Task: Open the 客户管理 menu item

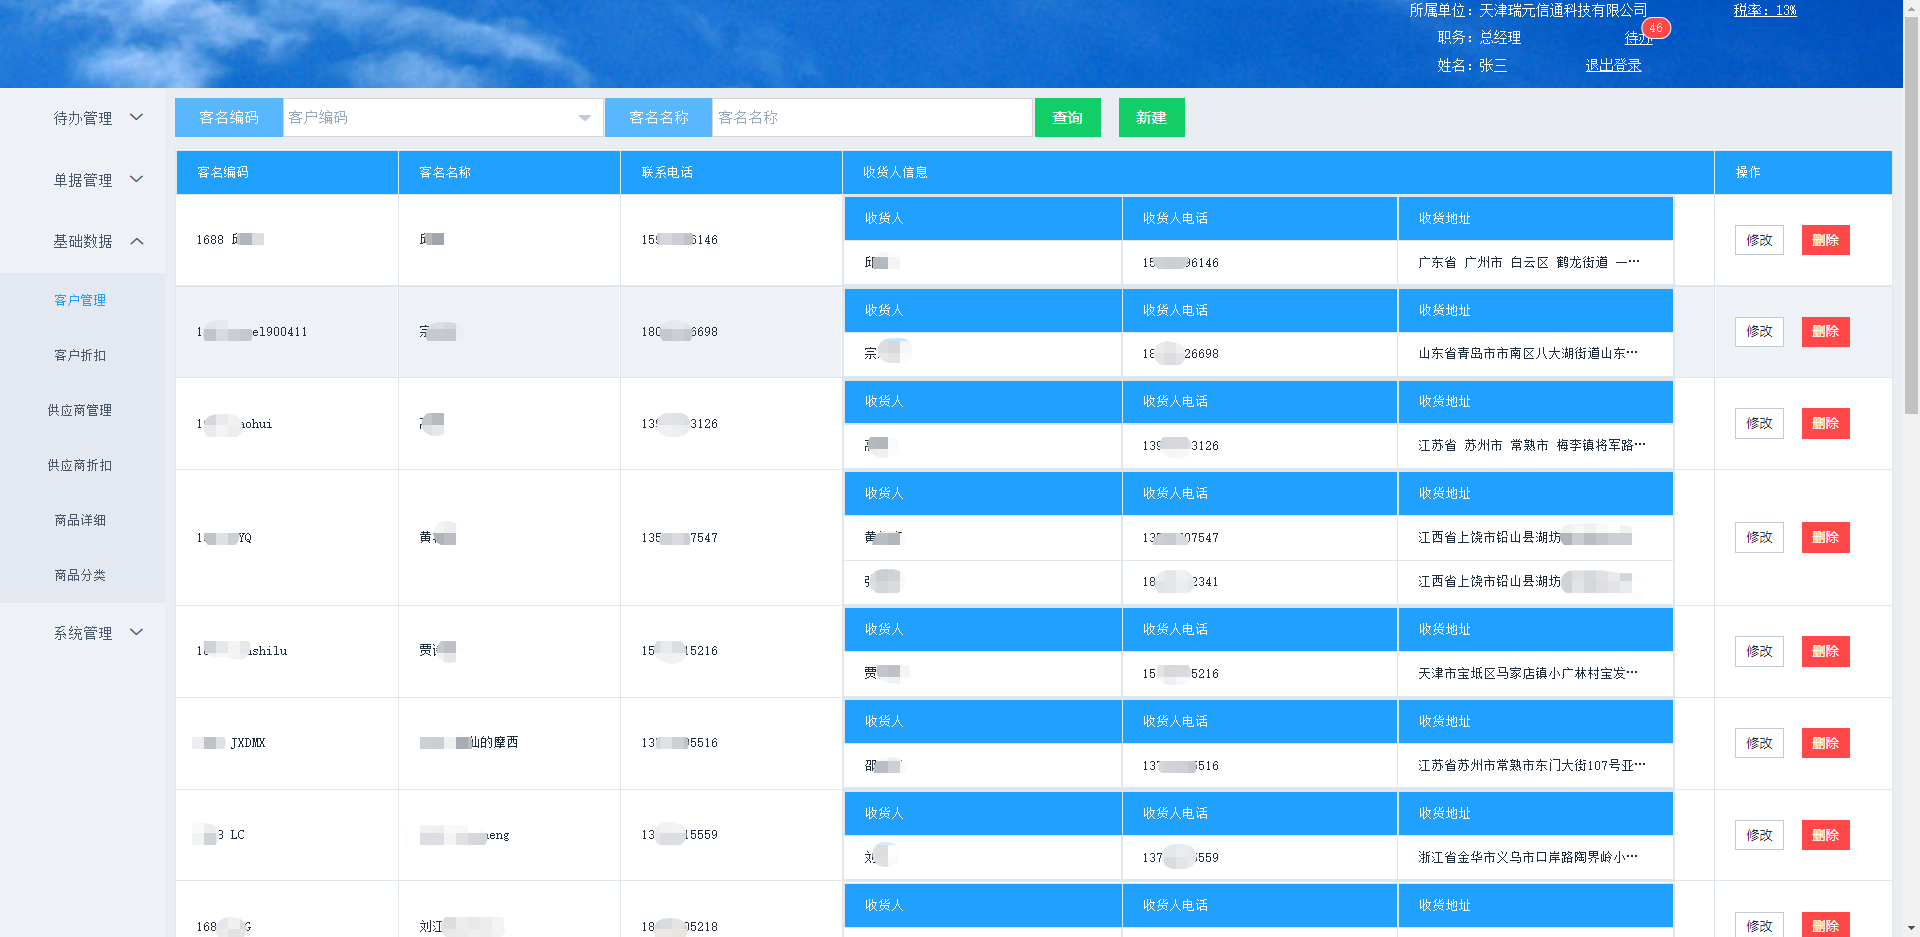Action: (80, 300)
